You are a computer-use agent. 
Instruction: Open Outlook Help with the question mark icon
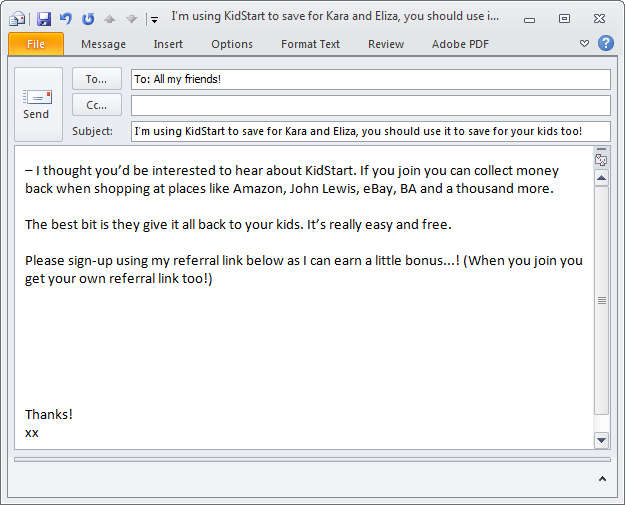tap(605, 43)
